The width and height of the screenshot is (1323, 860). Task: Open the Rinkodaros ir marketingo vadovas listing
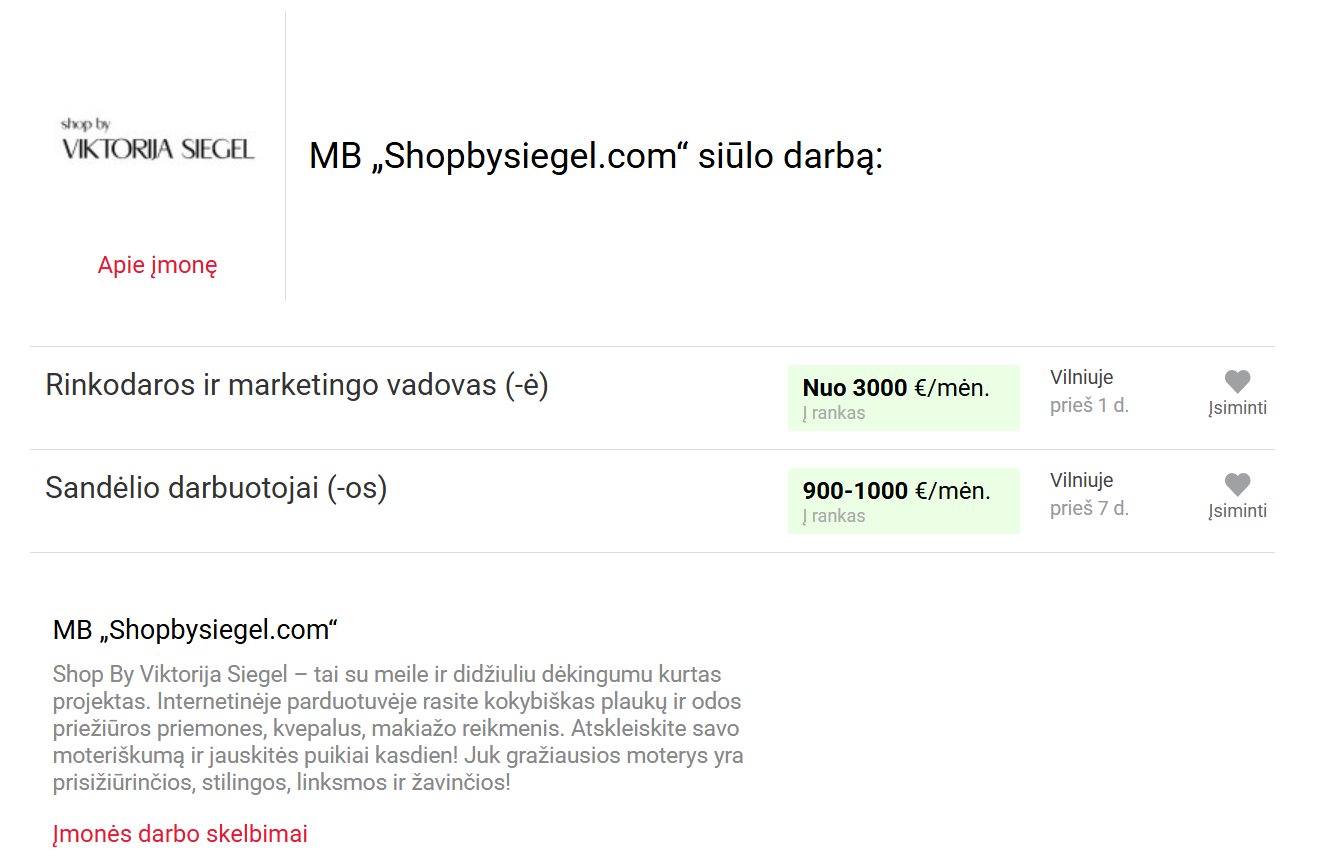(x=297, y=385)
